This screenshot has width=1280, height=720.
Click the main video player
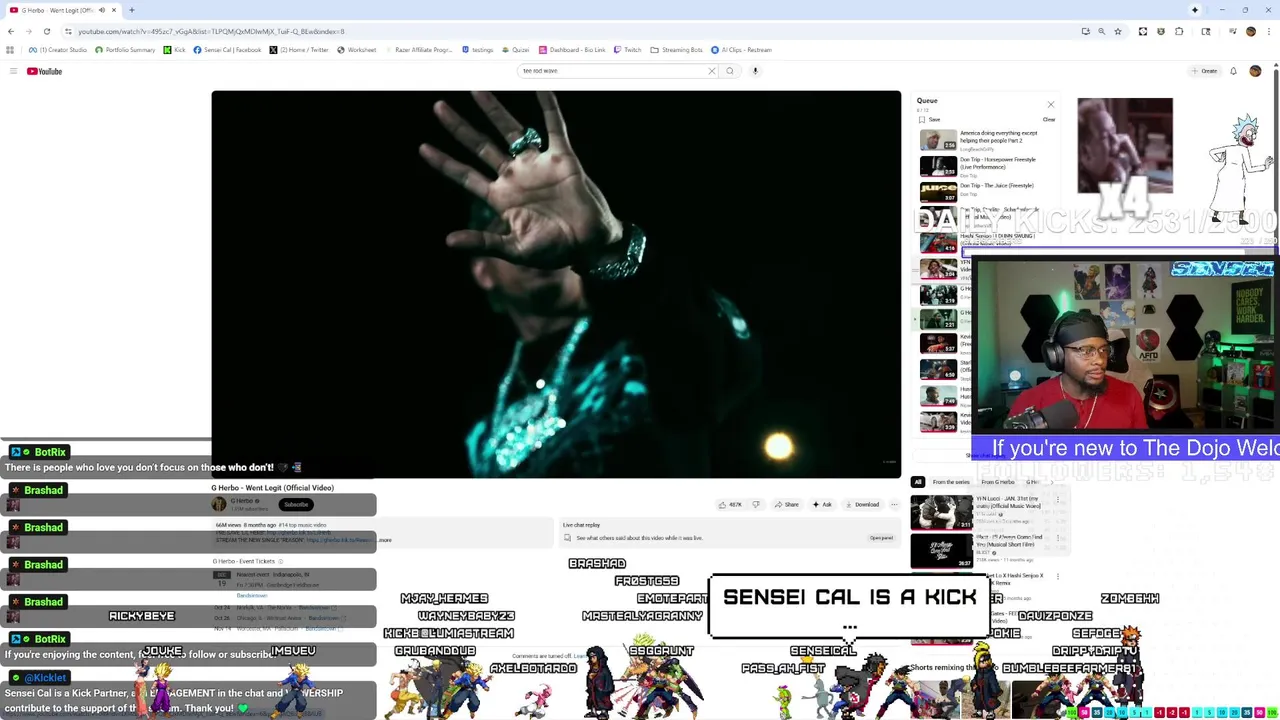coord(556,284)
